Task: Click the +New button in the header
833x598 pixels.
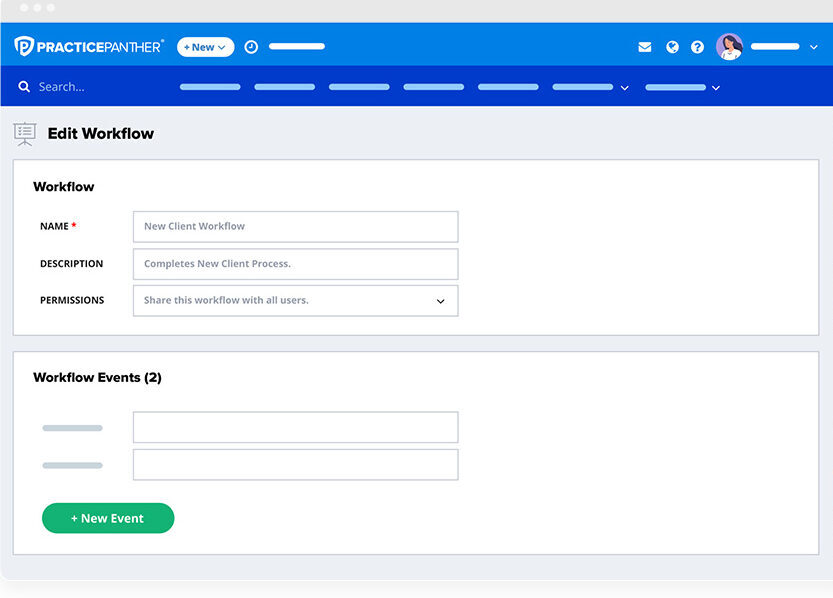Action: [205, 46]
